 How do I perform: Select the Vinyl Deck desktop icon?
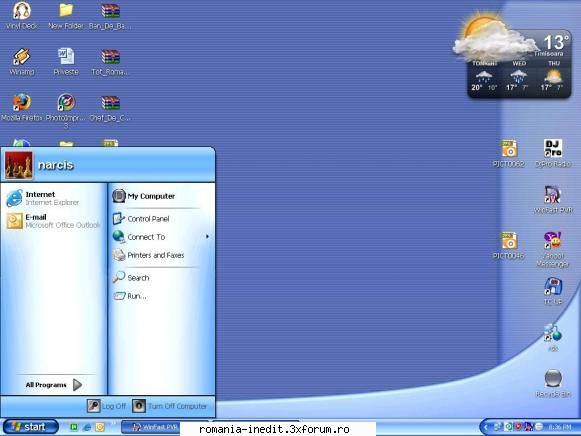[21, 16]
